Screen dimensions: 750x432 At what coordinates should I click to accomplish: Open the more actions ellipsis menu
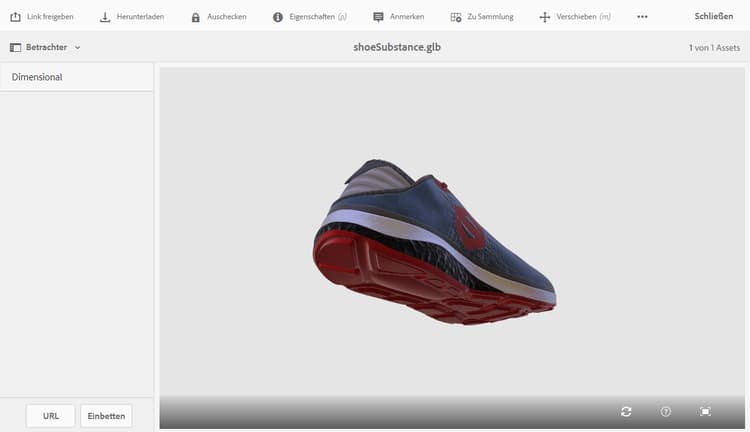(642, 17)
